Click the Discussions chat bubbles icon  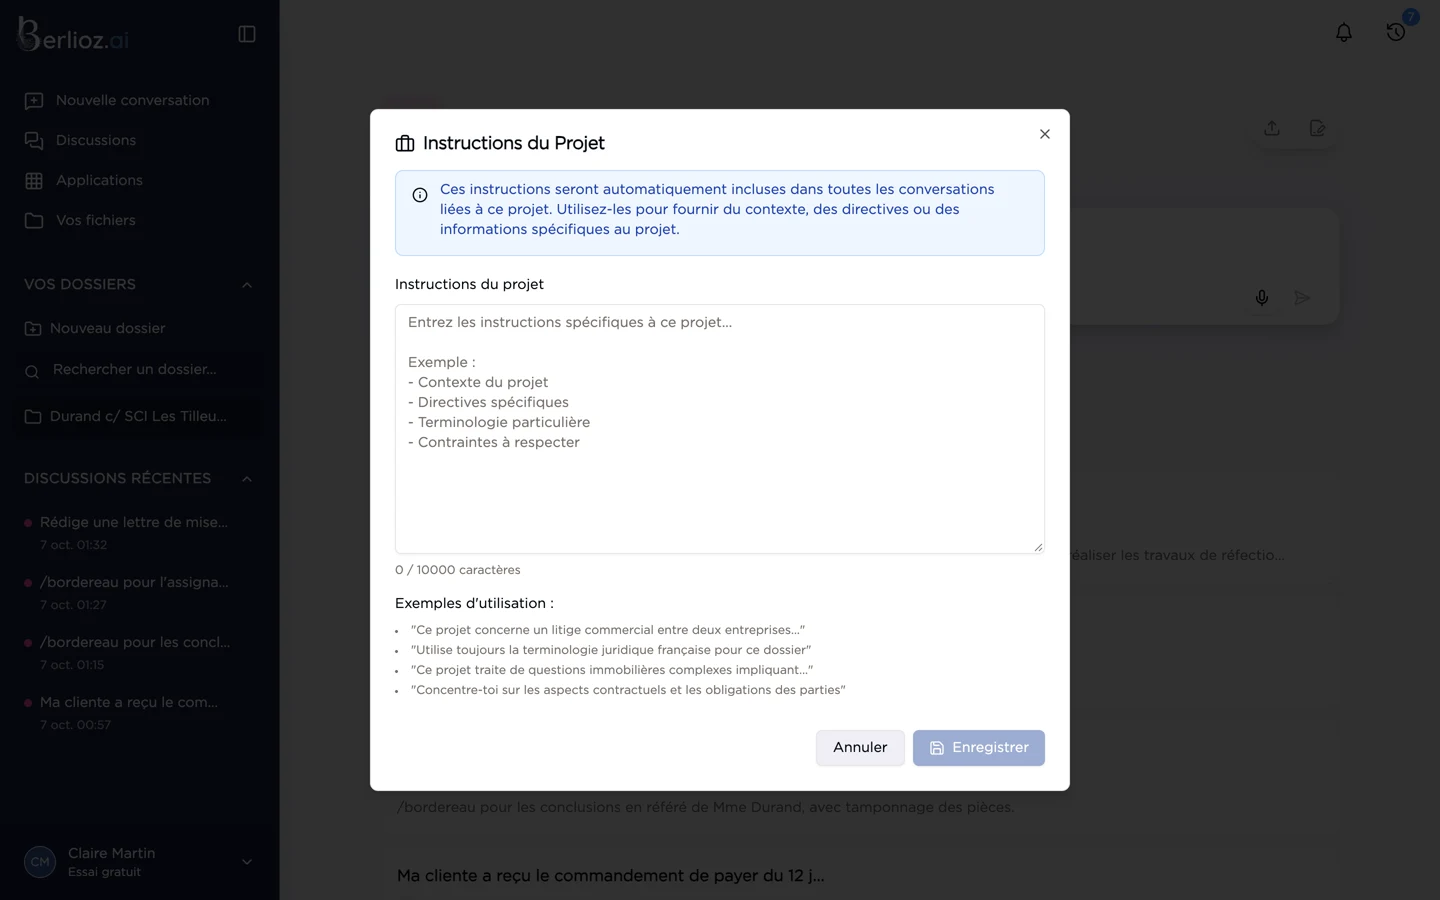(34, 141)
